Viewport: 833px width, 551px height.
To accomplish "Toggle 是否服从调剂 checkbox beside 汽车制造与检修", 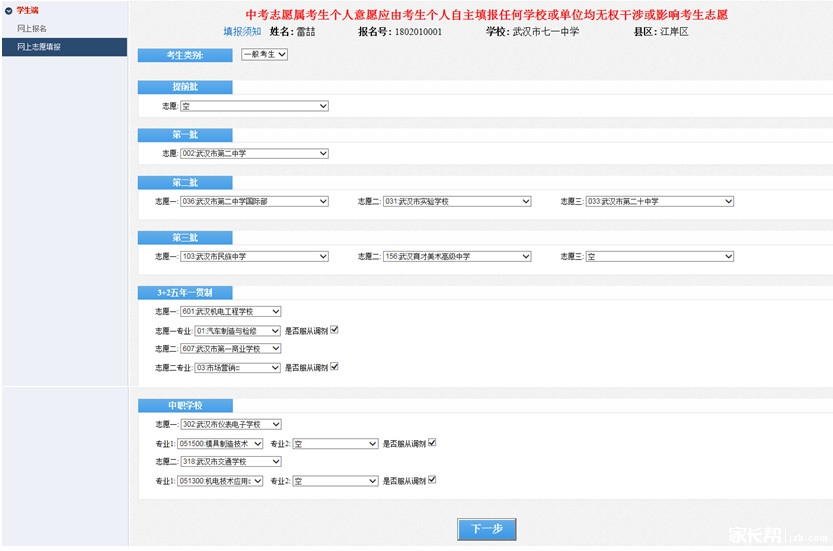I will coord(335,330).
